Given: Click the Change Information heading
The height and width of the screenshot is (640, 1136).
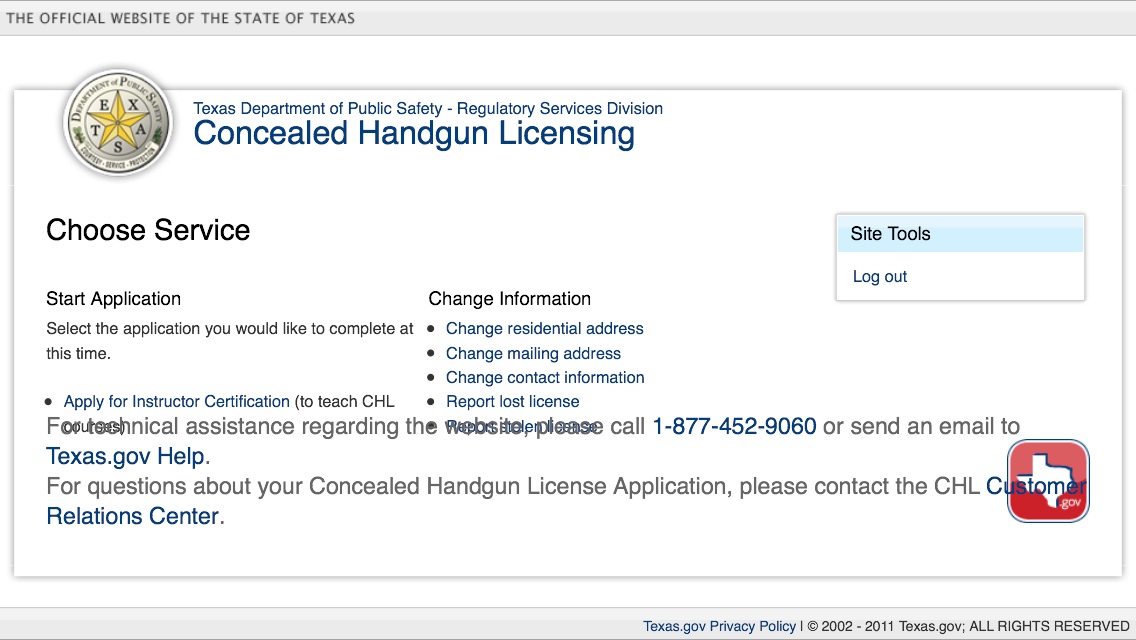Looking at the screenshot, I should [x=509, y=299].
